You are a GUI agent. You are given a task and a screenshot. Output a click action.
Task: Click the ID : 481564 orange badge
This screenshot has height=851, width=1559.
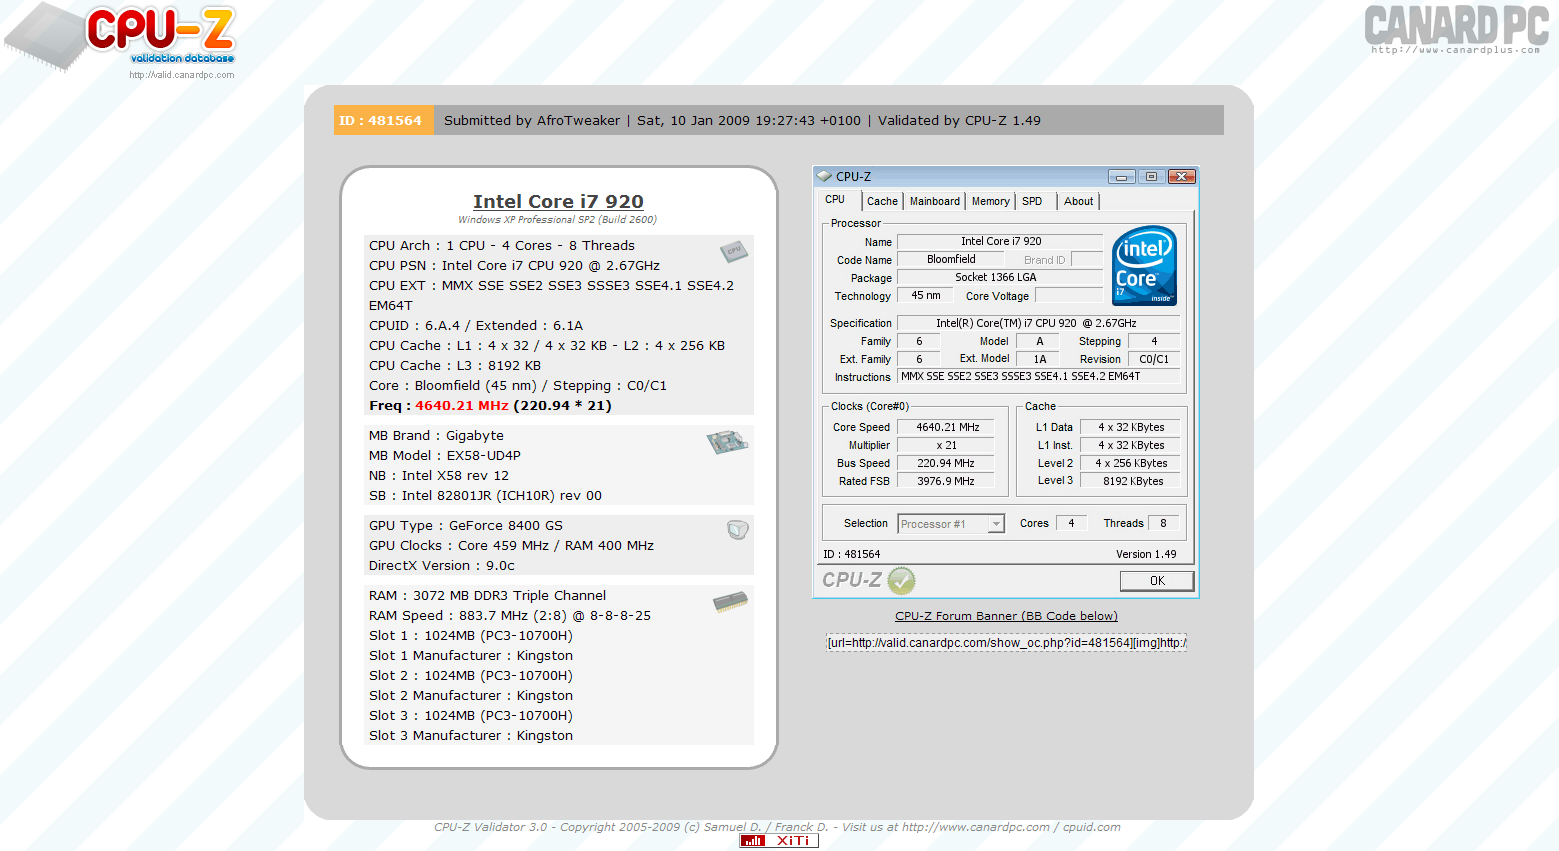point(383,120)
